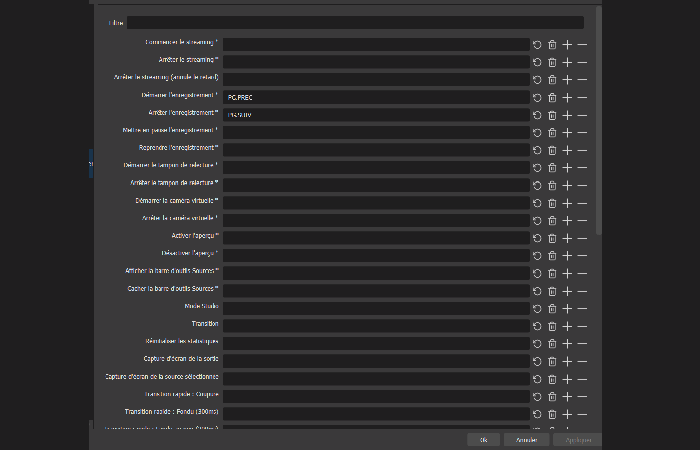Delete the Transition hotkey with trash icon

pyautogui.click(x=552, y=326)
